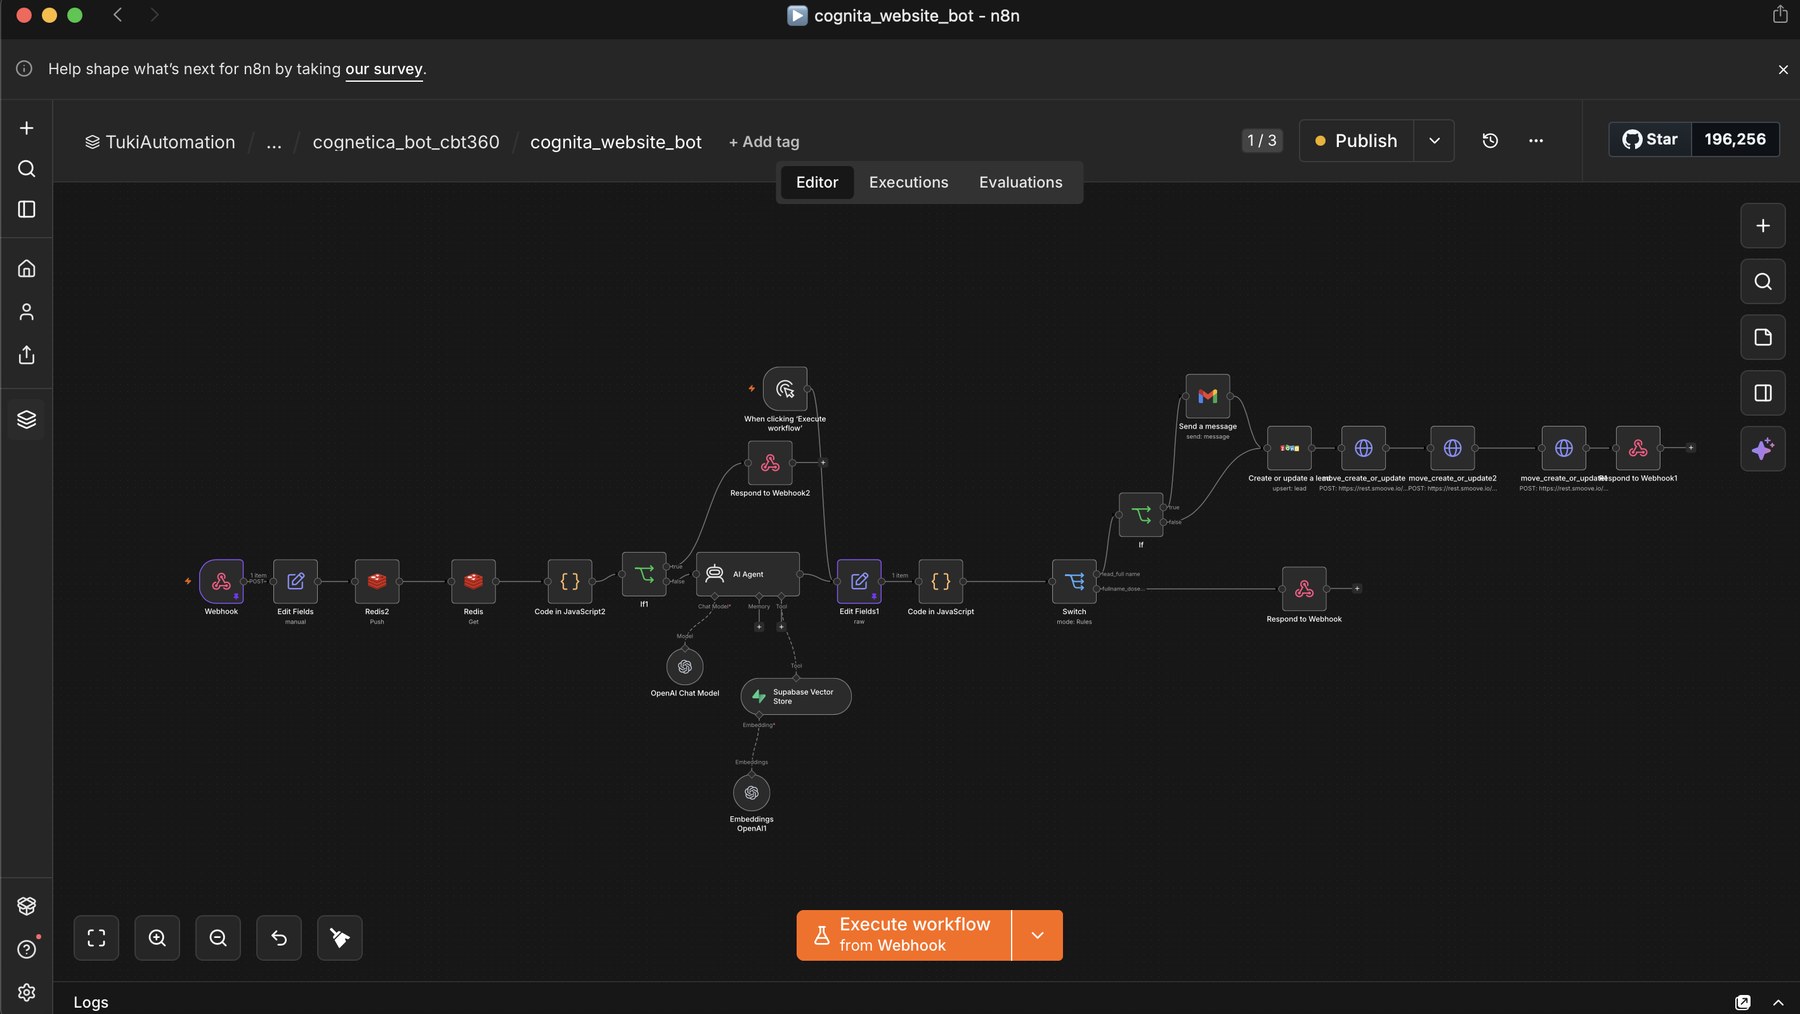Open the Publish dropdown arrow
Viewport: 1800px width, 1014px height.
(x=1434, y=141)
